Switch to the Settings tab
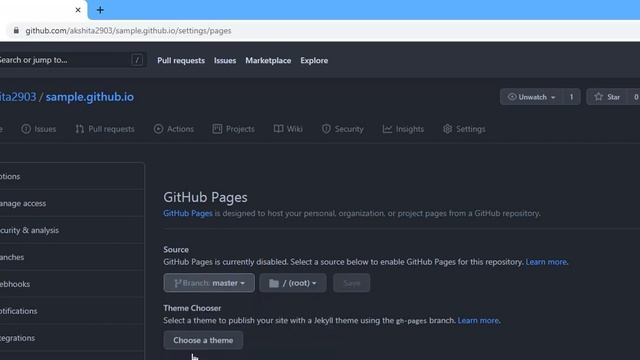 click(x=464, y=129)
